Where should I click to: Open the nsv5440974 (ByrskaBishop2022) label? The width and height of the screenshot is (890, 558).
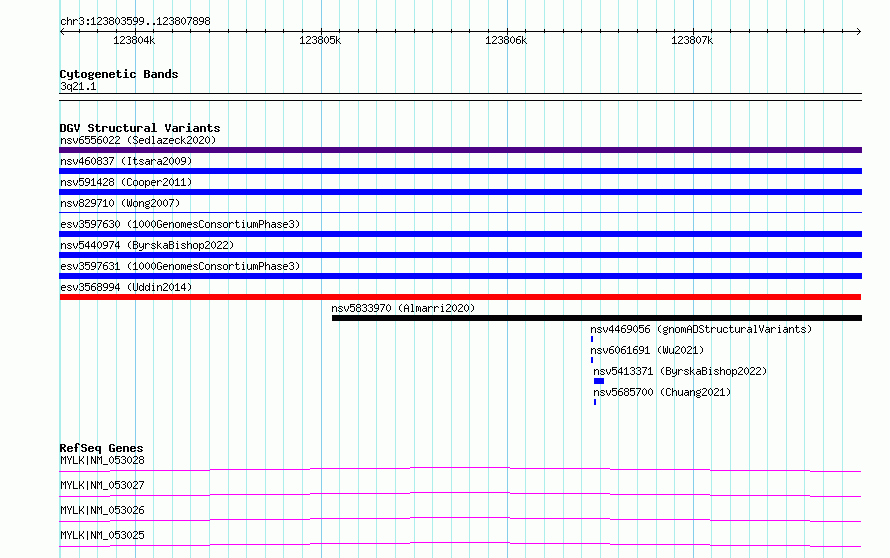pyautogui.click(x=147, y=245)
